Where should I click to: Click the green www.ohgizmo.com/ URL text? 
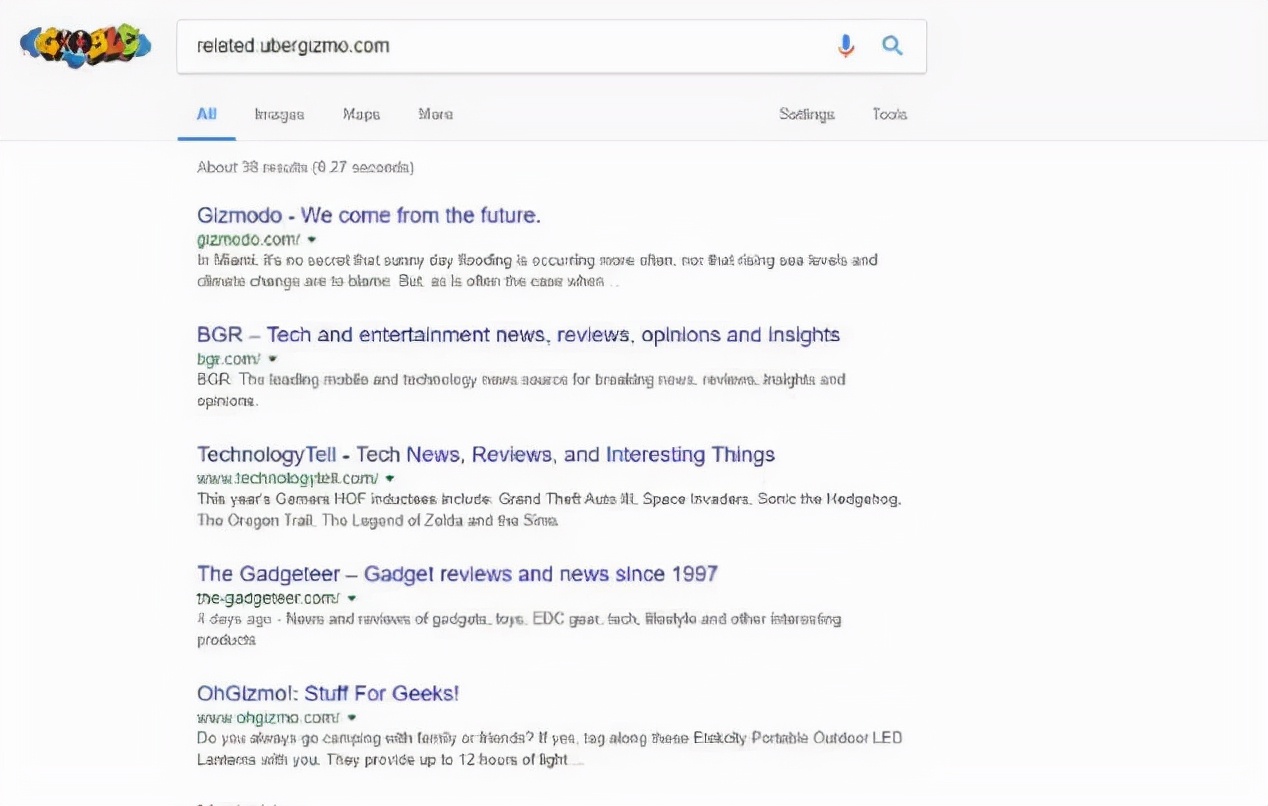269,718
